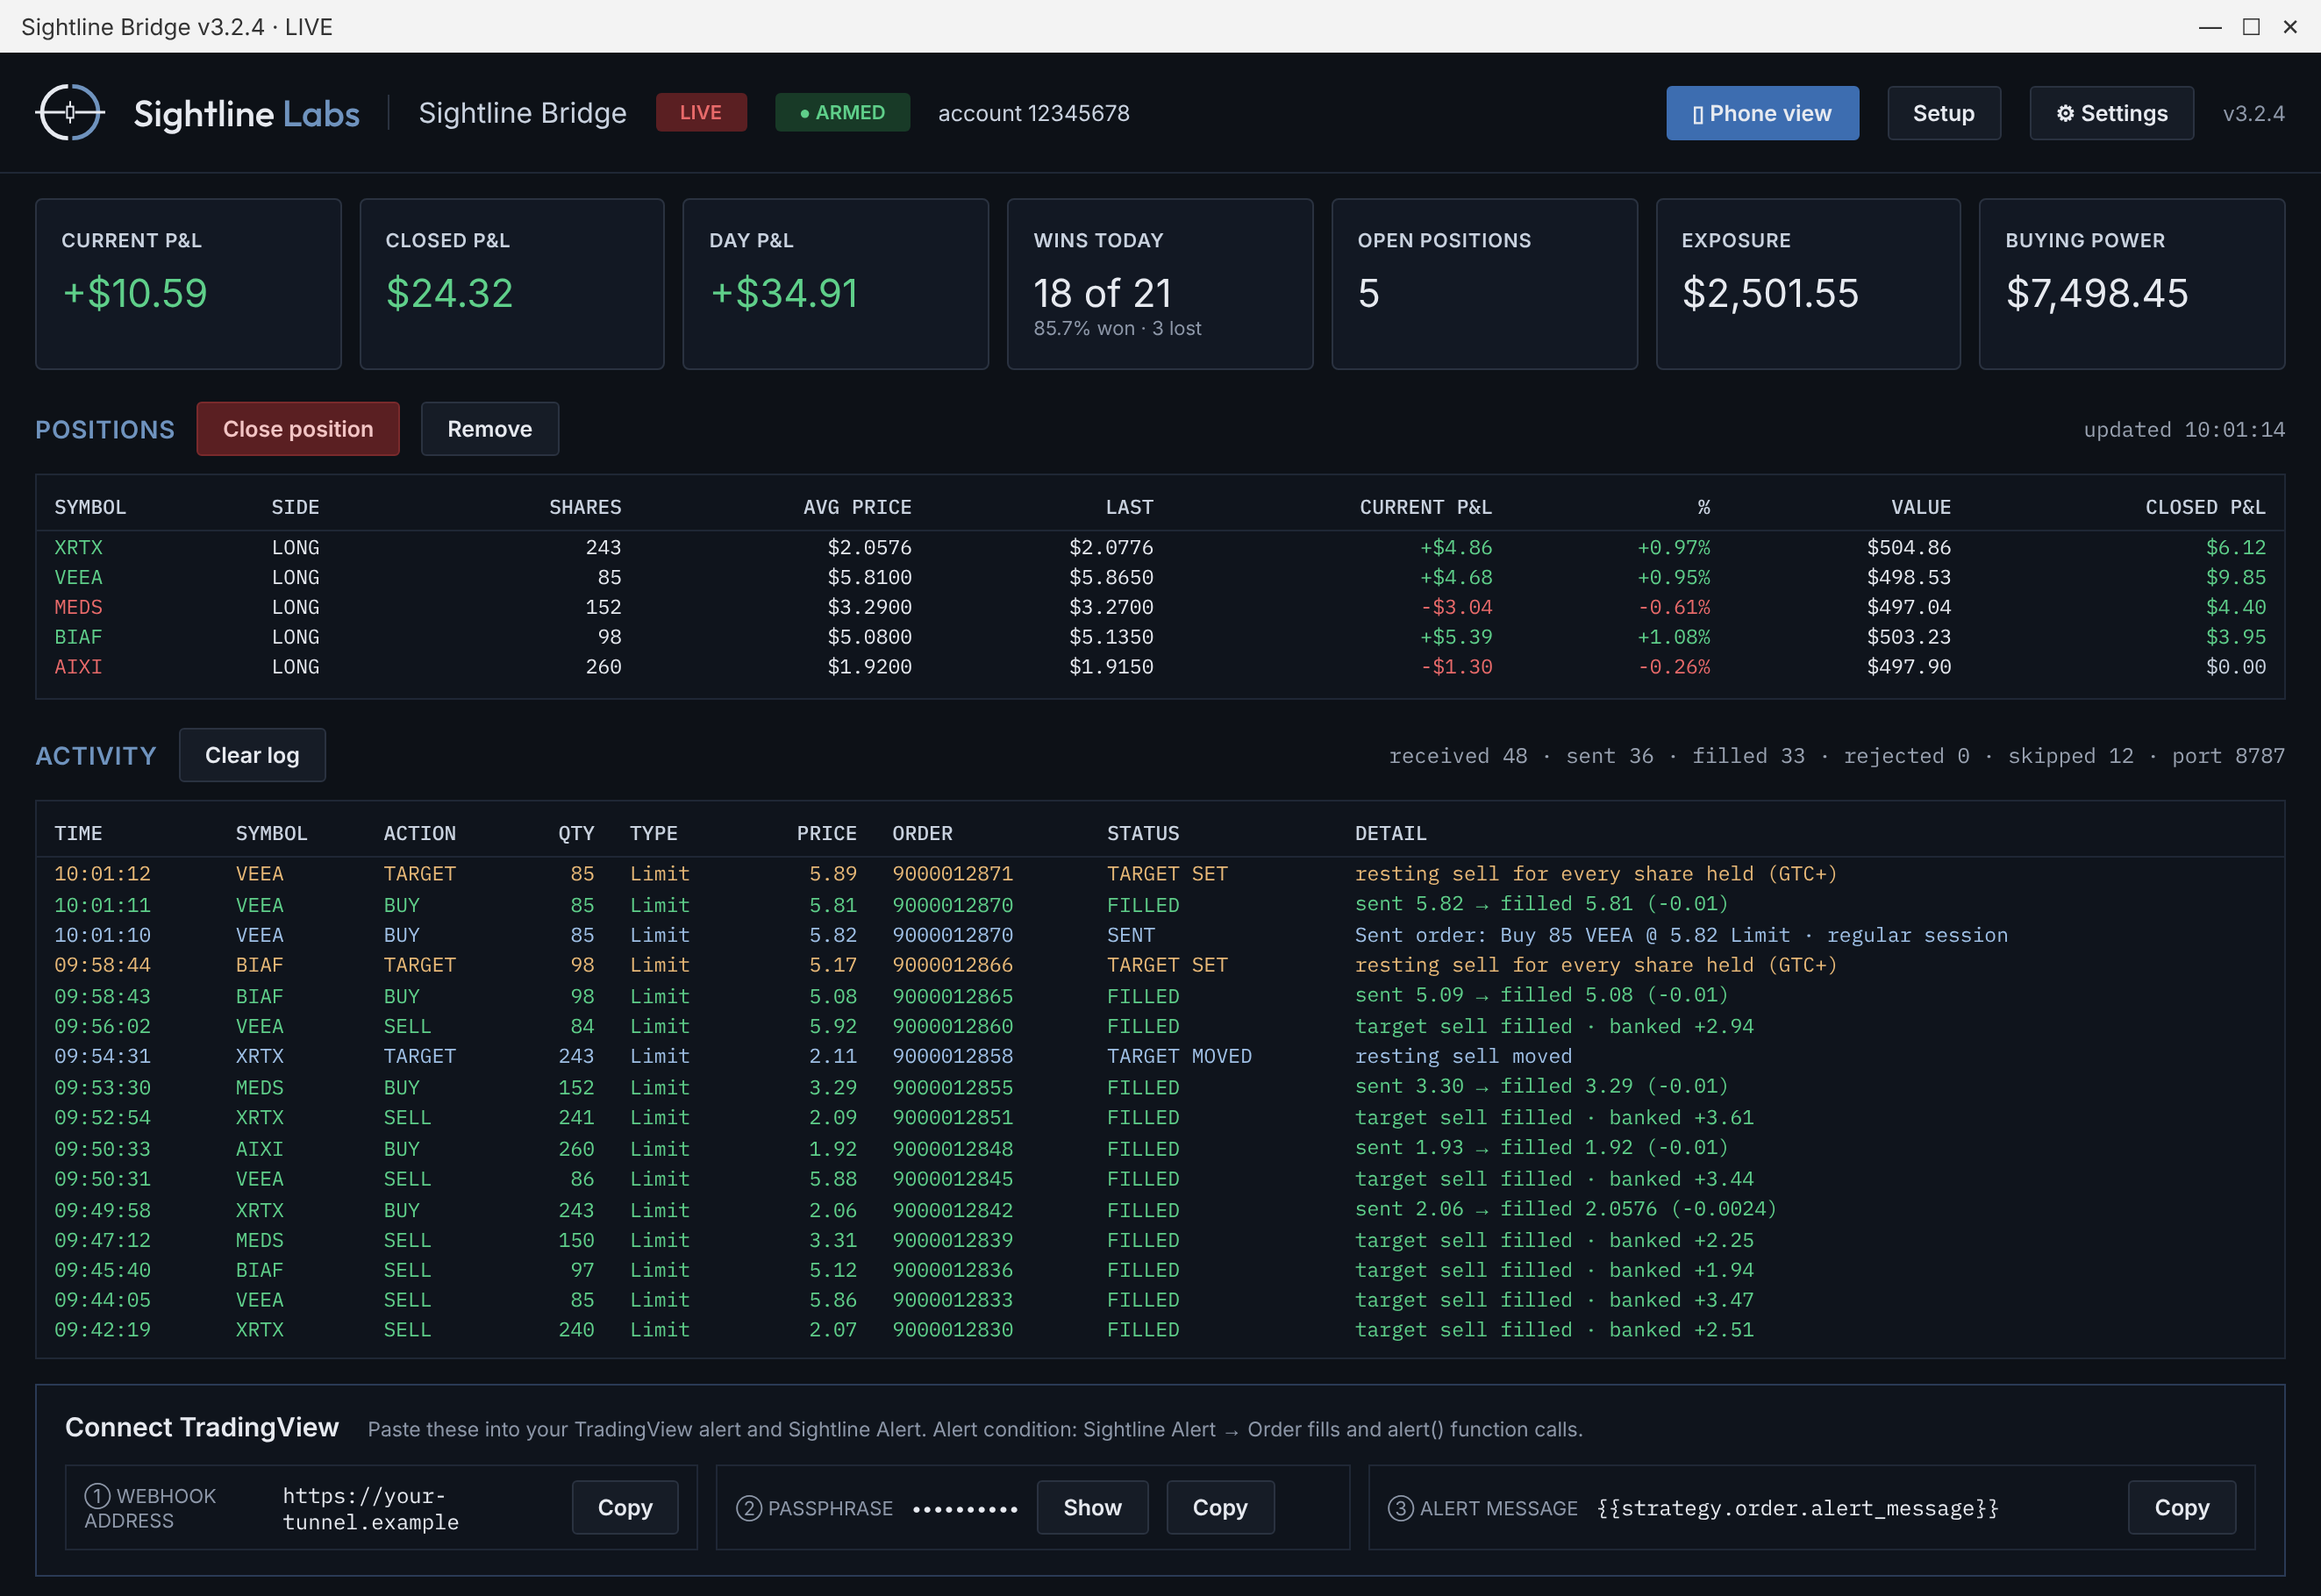Click the Exposure card value $2,501.55
The height and width of the screenshot is (1596, 2321).
click(x=1769, y=293)
